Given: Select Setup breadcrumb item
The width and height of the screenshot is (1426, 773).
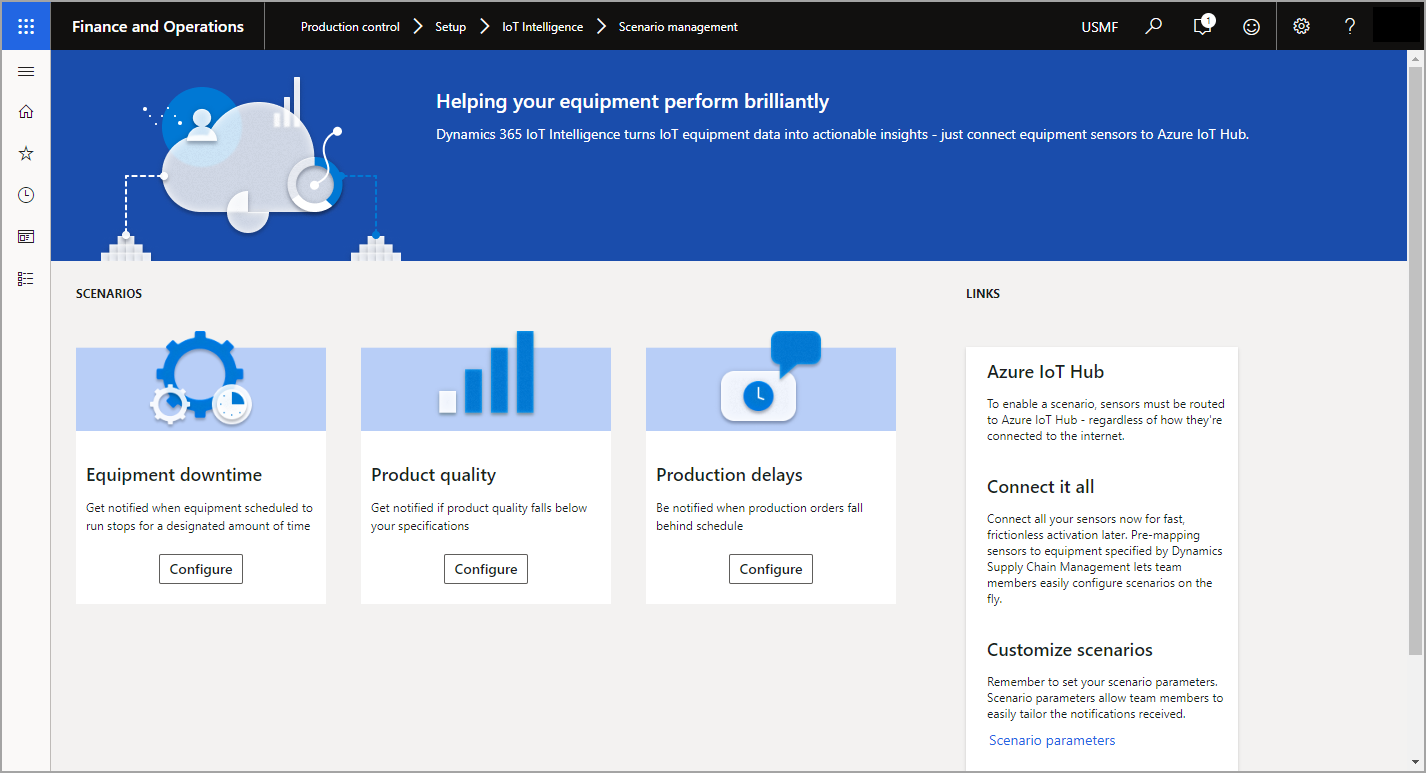Looking at the screenshot, I should (x=450, y=27).
